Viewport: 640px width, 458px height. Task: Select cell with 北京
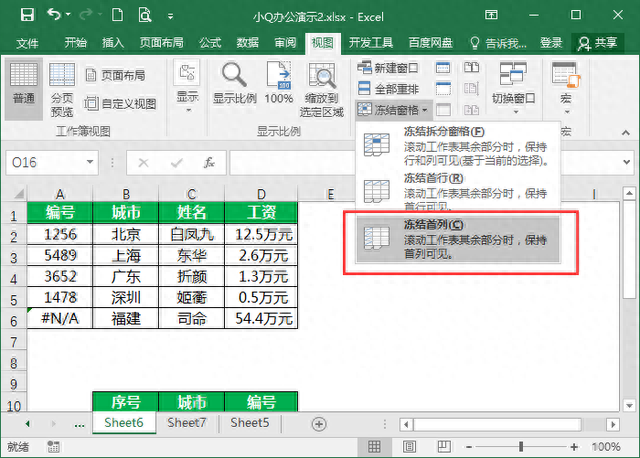(126, 234)
